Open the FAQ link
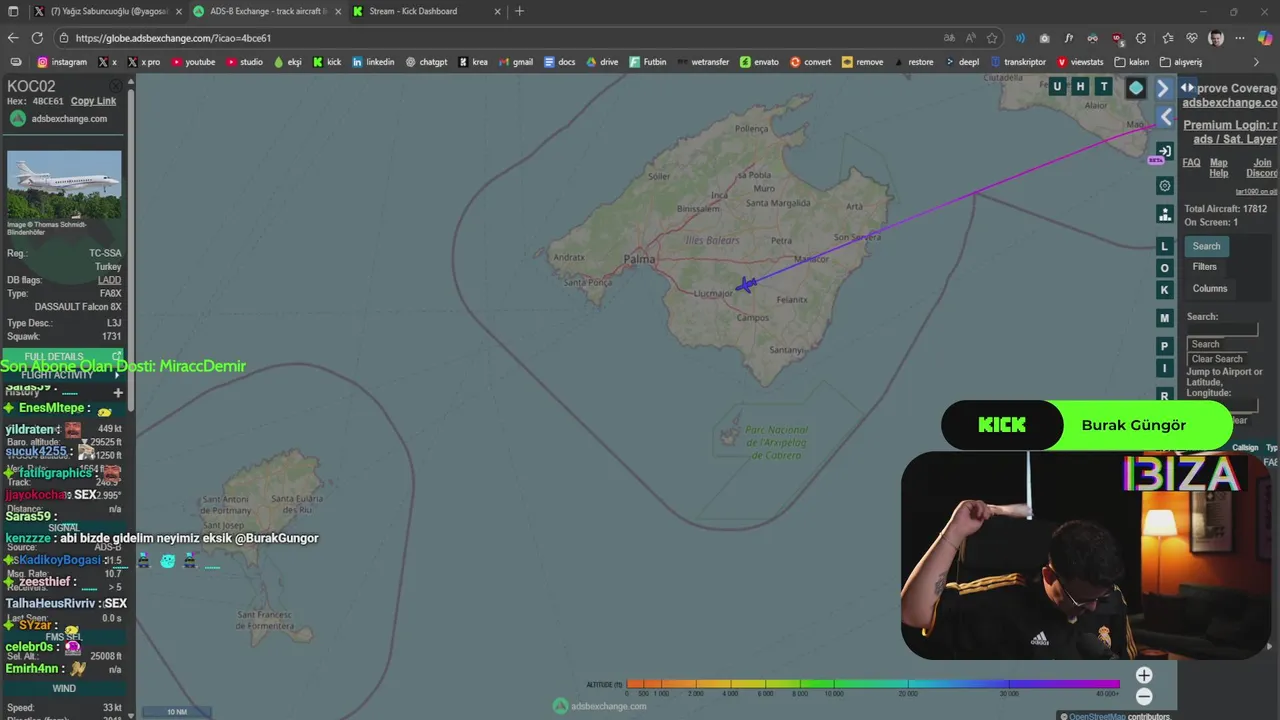 point(1191,163)
